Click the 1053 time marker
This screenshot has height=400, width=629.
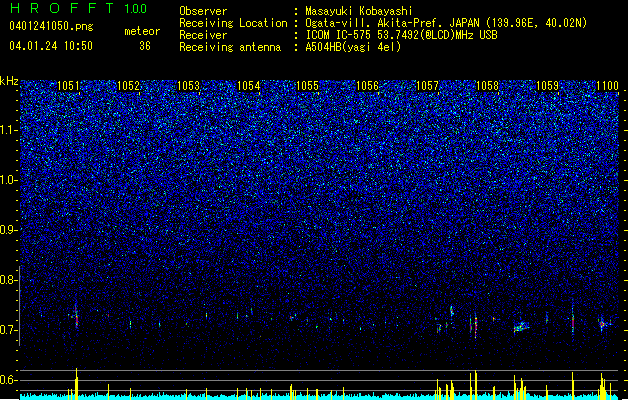[x=188, y=86]
